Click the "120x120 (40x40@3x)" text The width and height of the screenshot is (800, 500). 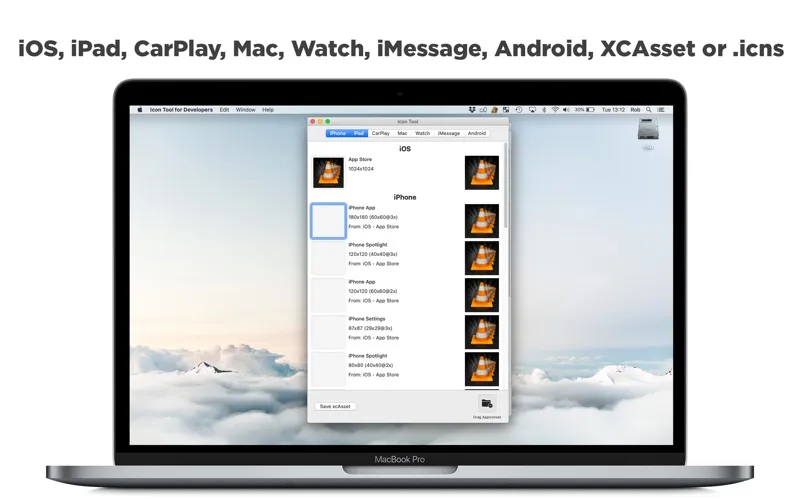[x=372, y=254]
